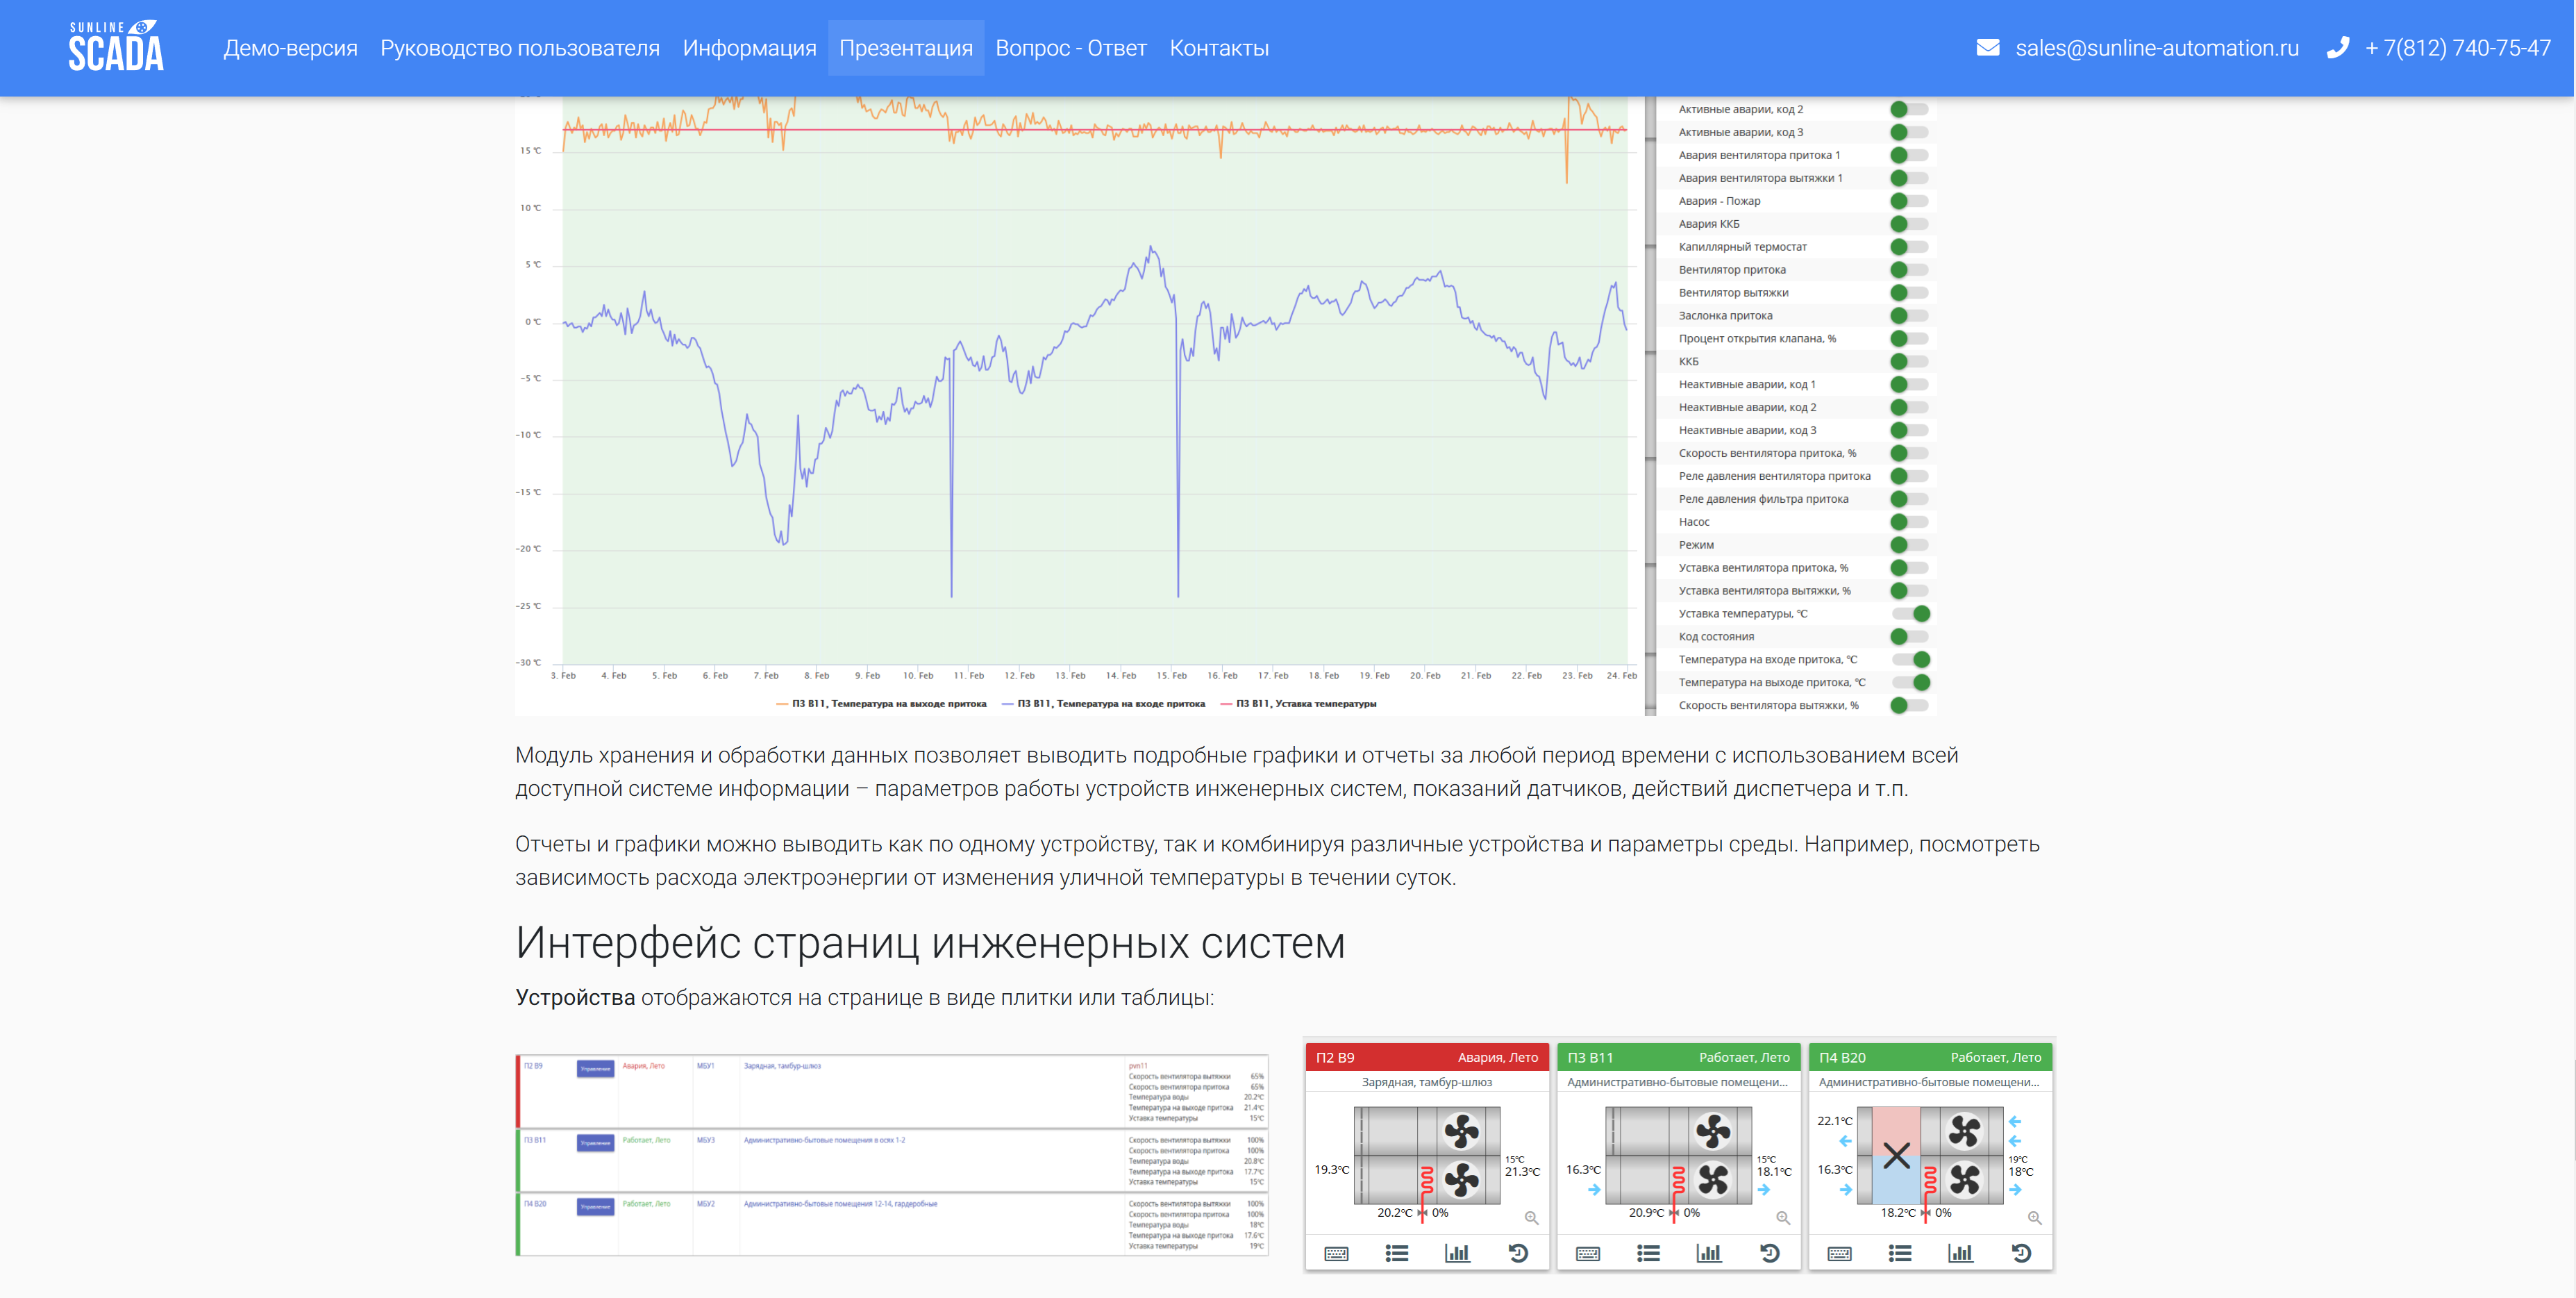Click the Sunline SCADA logo
Viewport: 2576px width, 1298px height.
coord(116,47)
